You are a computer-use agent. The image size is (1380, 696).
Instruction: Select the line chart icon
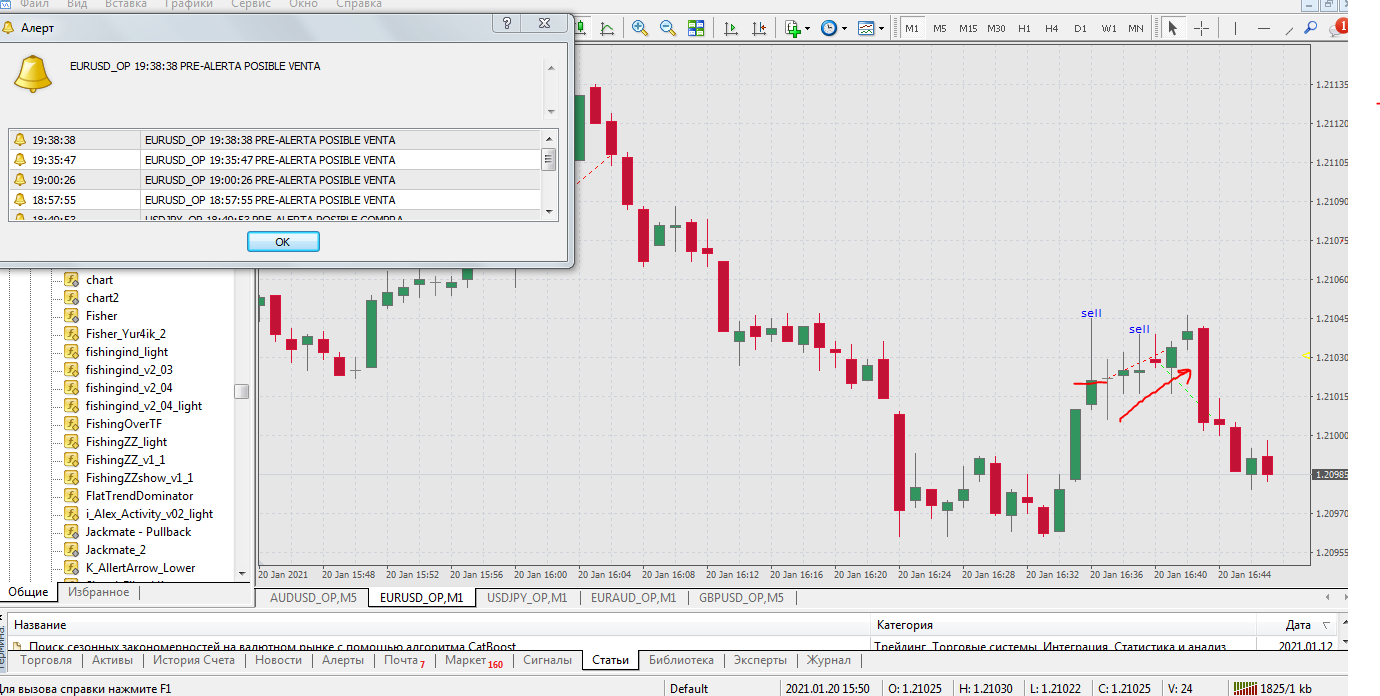click(x=606, y=28)
